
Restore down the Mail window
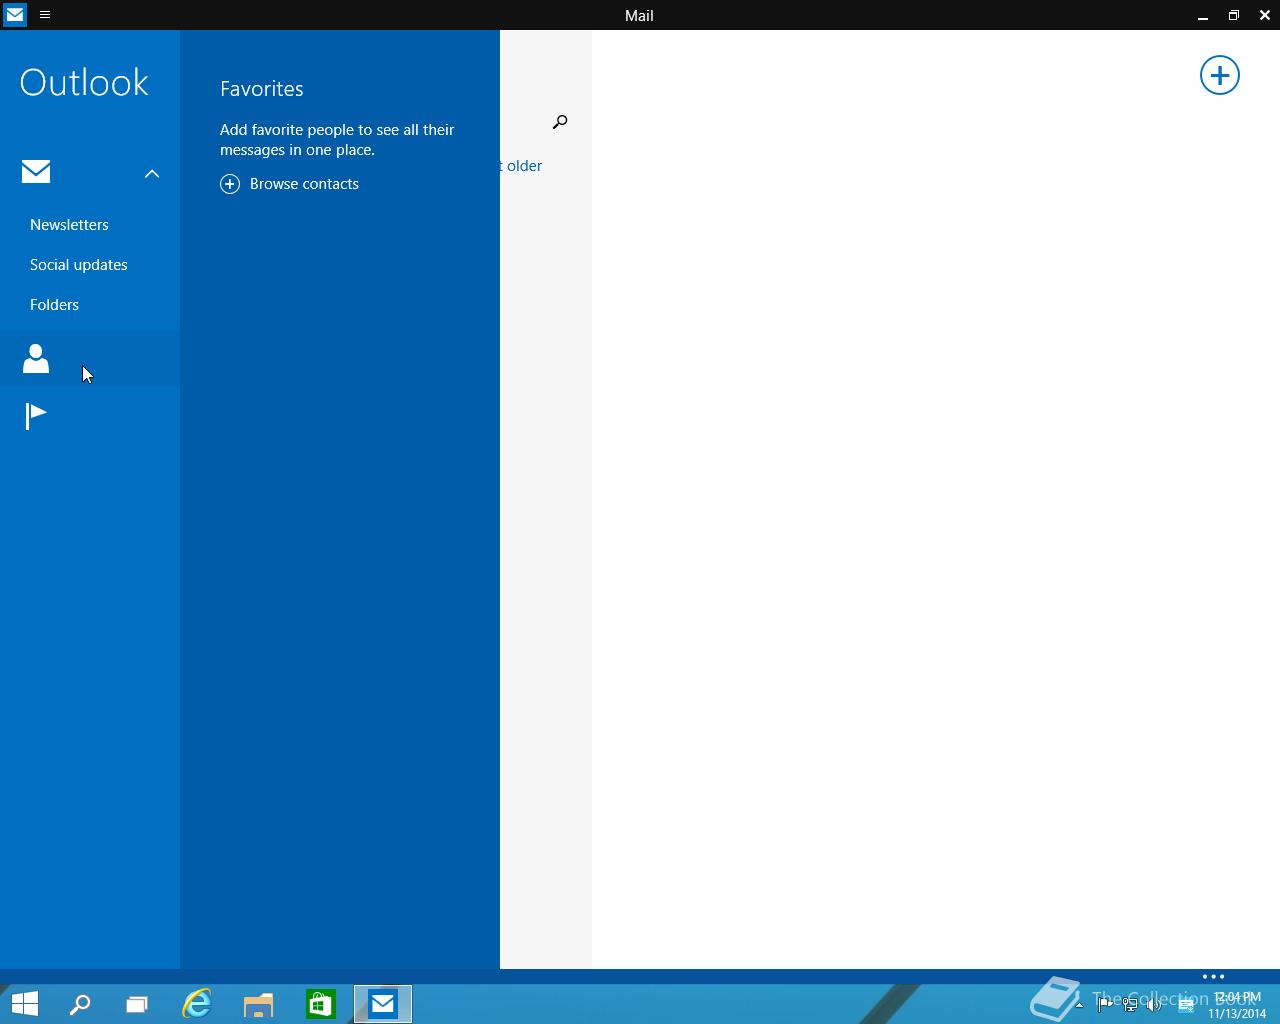pos(1234,15)
